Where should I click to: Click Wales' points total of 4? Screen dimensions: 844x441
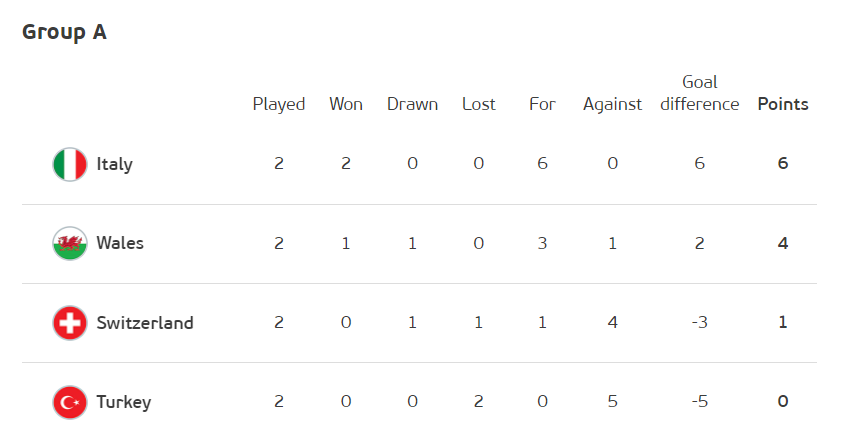[783, 243]
